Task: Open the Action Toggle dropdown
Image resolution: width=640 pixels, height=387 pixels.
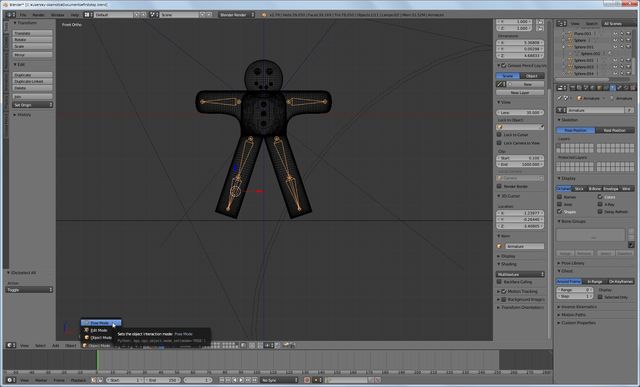Action: [29, 289]
